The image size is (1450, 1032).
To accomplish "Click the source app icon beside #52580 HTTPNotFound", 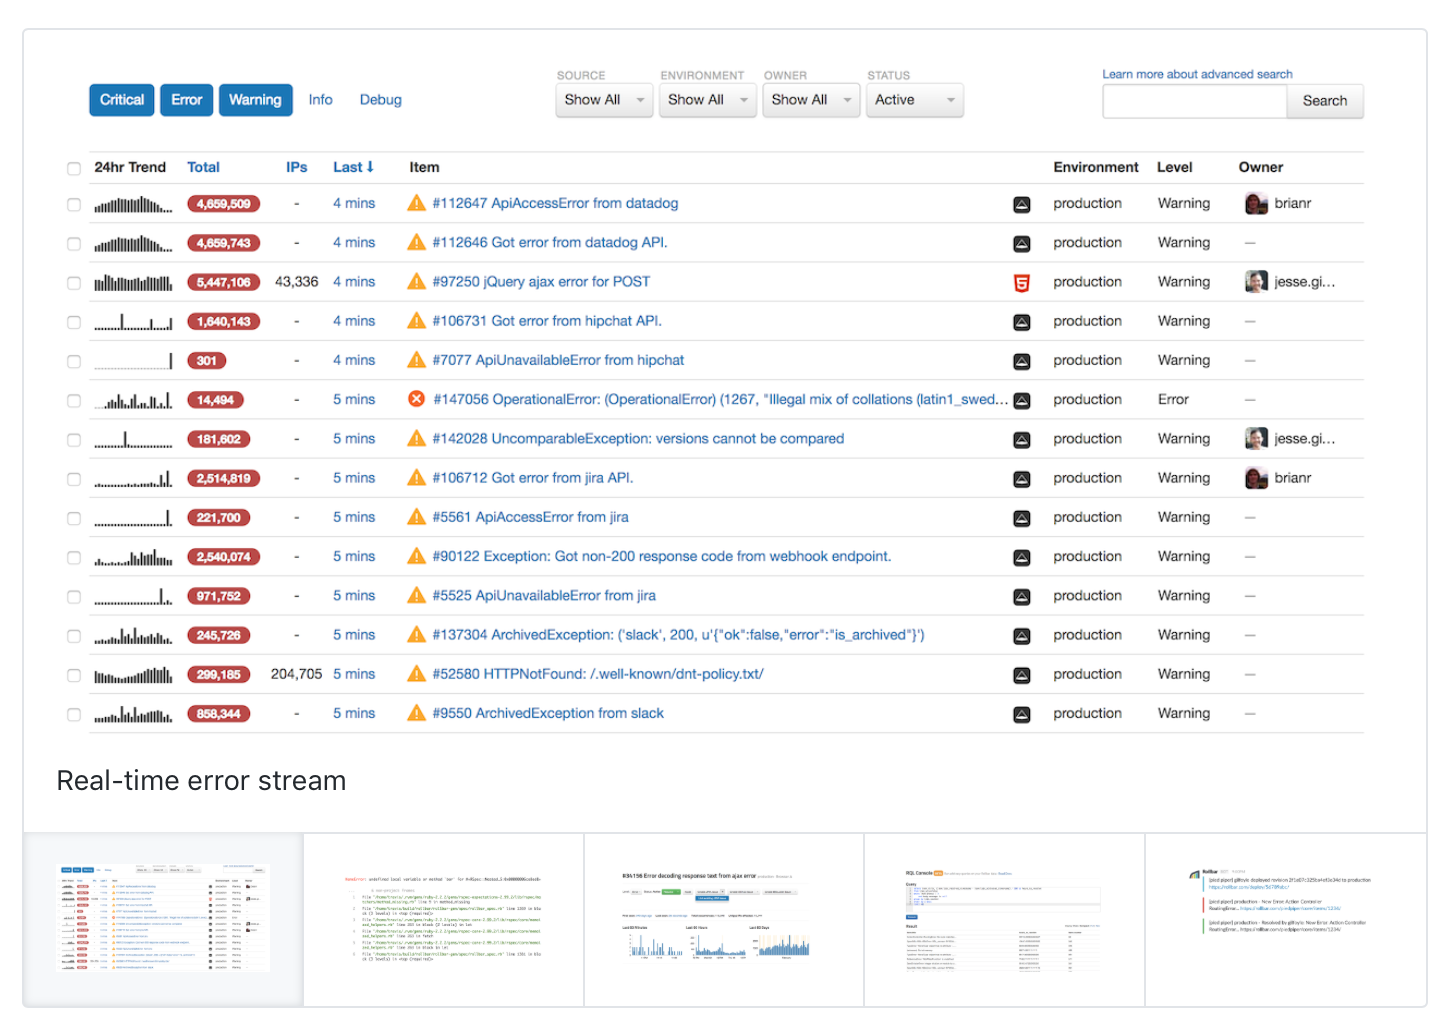I will click(1021, 675).
